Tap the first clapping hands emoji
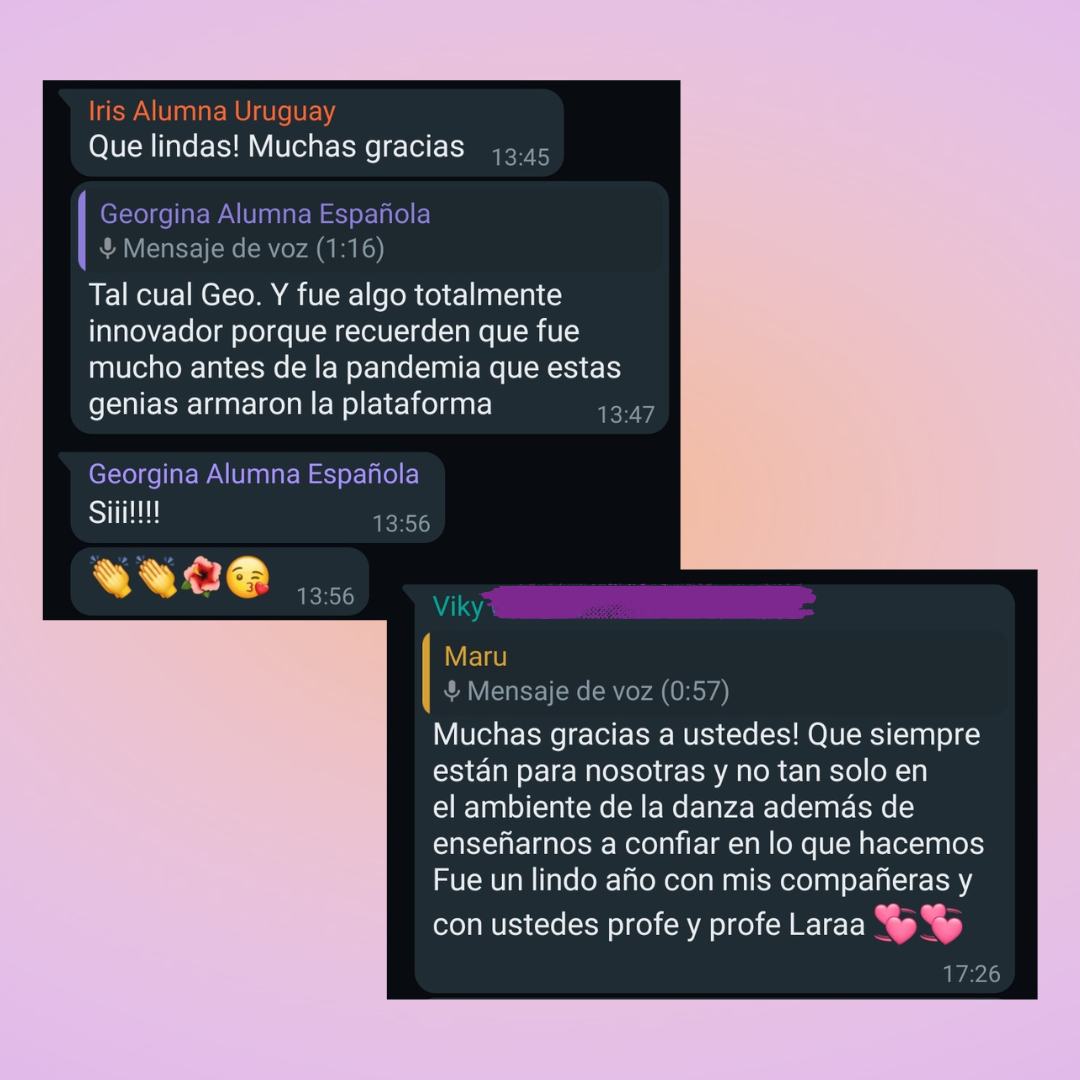This screenshot has width=1080, height=1080. (x=111, y=577)
